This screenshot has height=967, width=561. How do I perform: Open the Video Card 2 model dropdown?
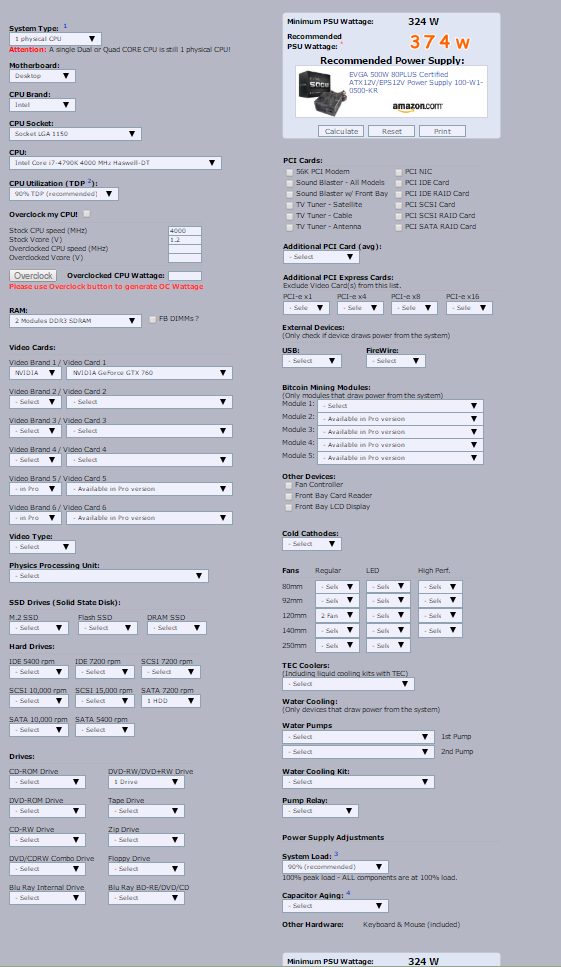(149, 401)
